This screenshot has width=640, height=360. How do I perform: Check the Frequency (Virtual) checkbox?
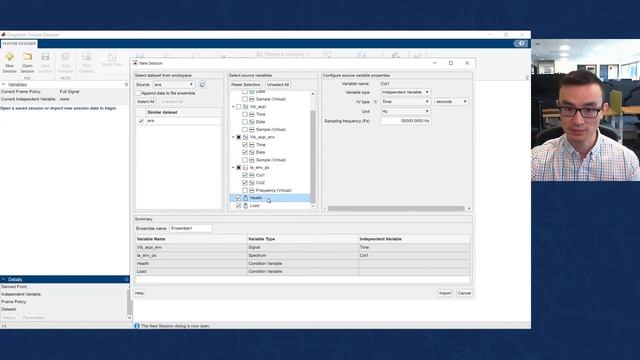[x=245, y=190]
